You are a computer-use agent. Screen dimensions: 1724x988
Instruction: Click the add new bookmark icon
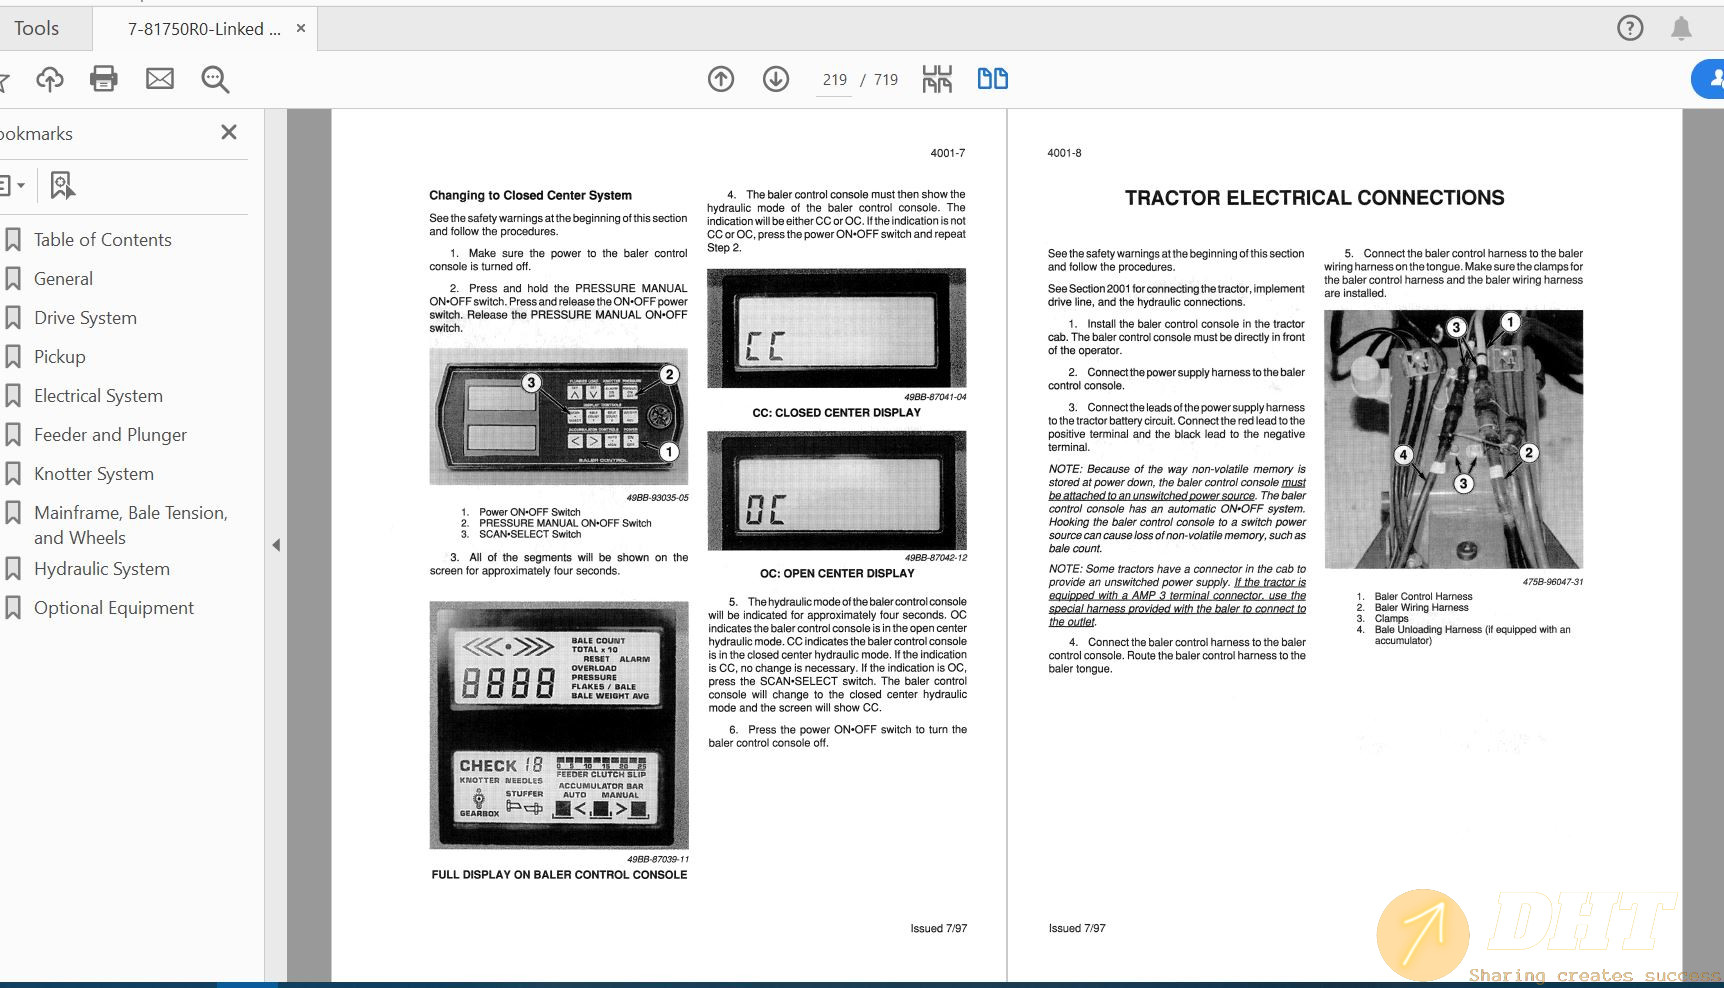coord(62,185)
